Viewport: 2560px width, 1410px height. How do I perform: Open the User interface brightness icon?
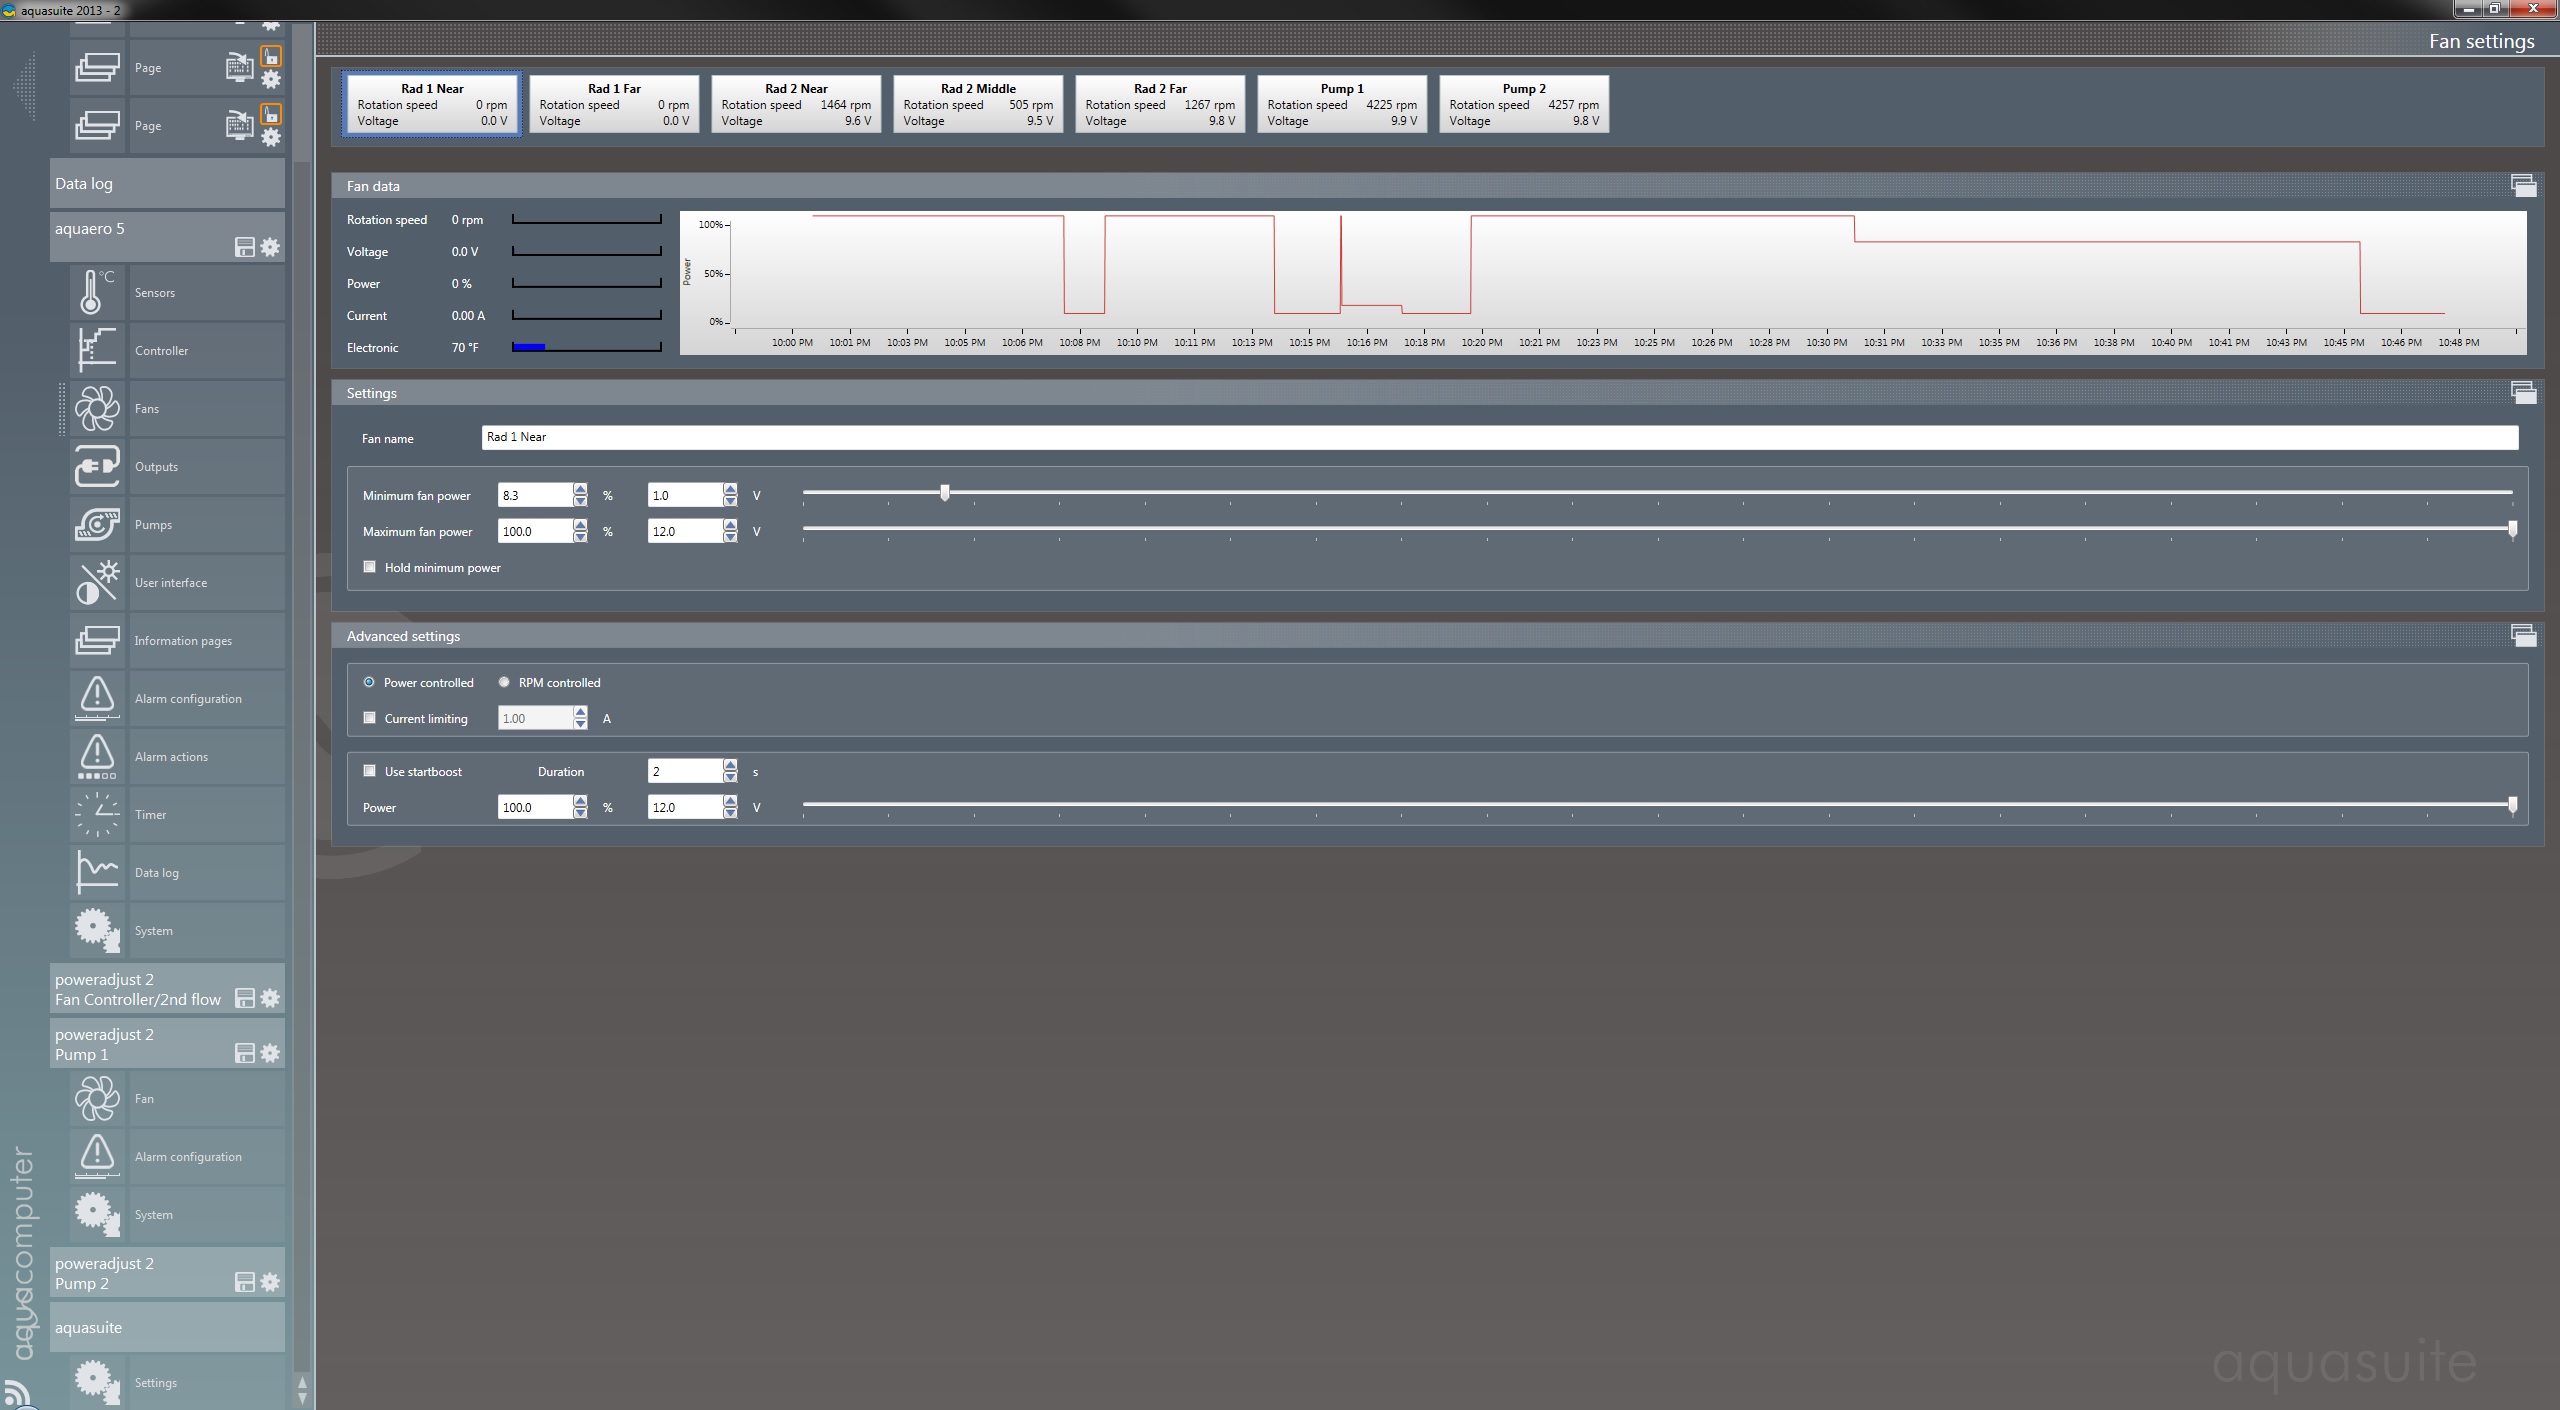[x=97, y=582]
